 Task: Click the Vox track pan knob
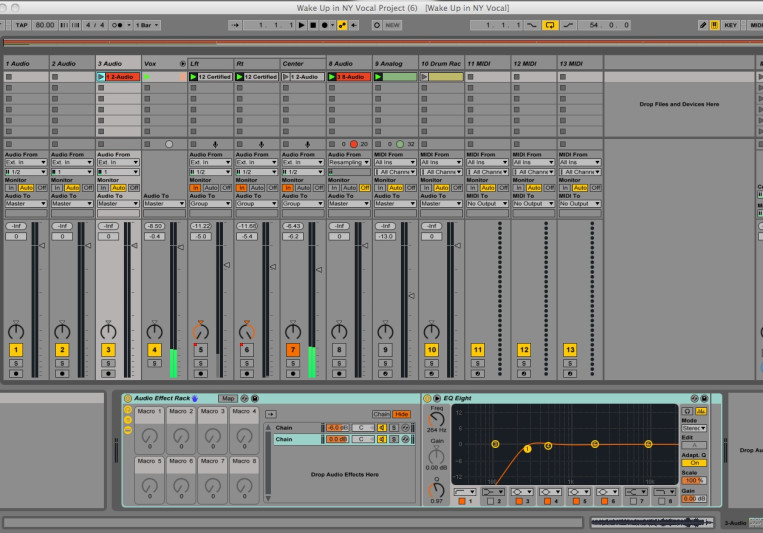pos(154,331)
